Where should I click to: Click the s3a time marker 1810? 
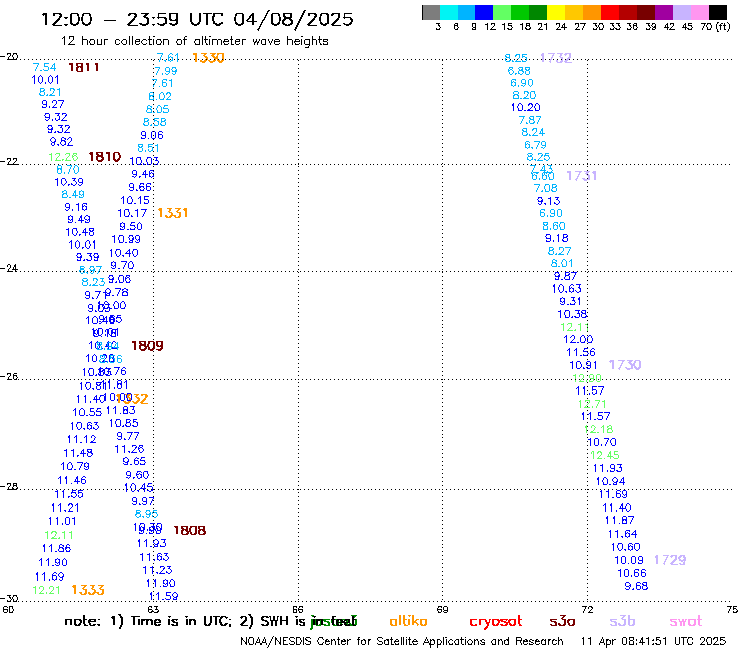[x=105, y=157]
